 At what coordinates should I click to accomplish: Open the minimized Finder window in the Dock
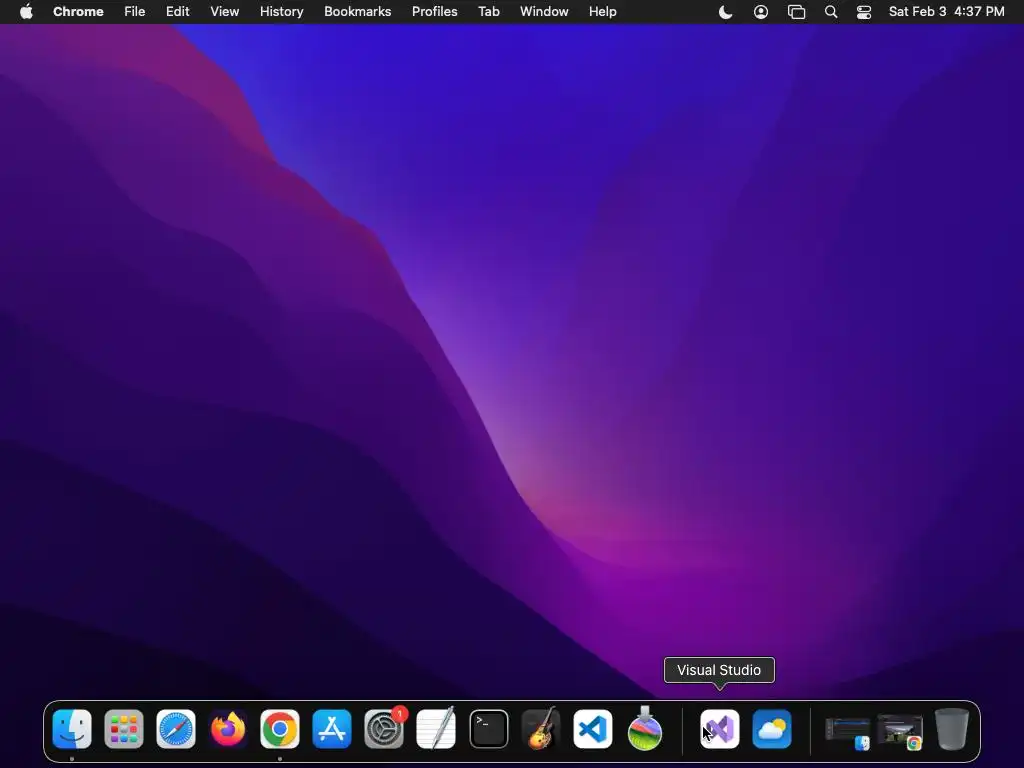[x=848, y=731]
